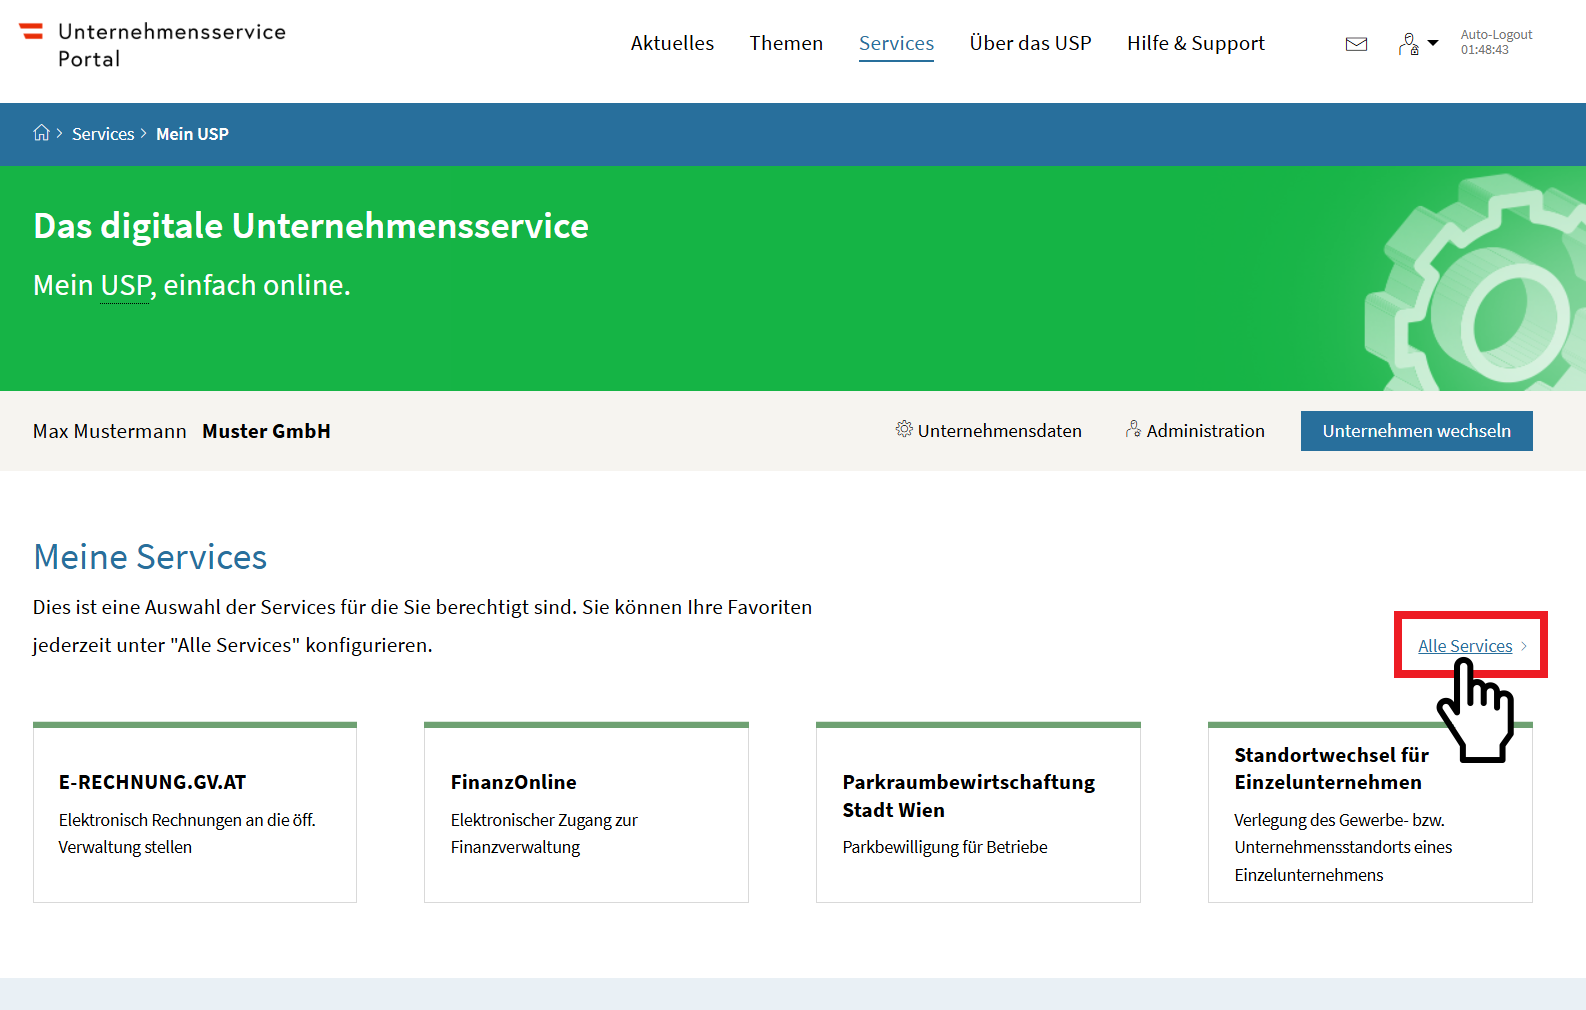Click Services in the breadcrumb
The image size is (1586, 1010).
tap(103, 134)
